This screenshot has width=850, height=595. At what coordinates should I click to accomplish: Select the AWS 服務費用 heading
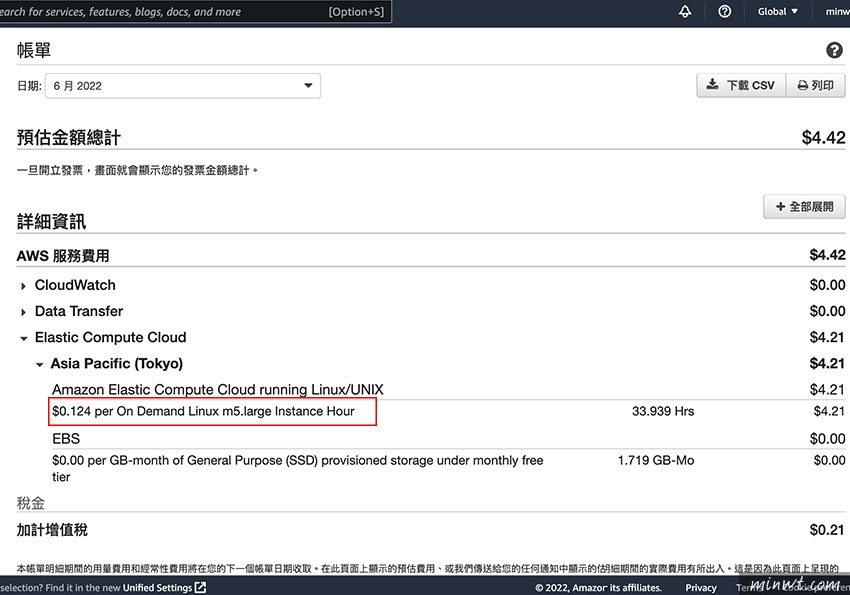tap(63, 256)
